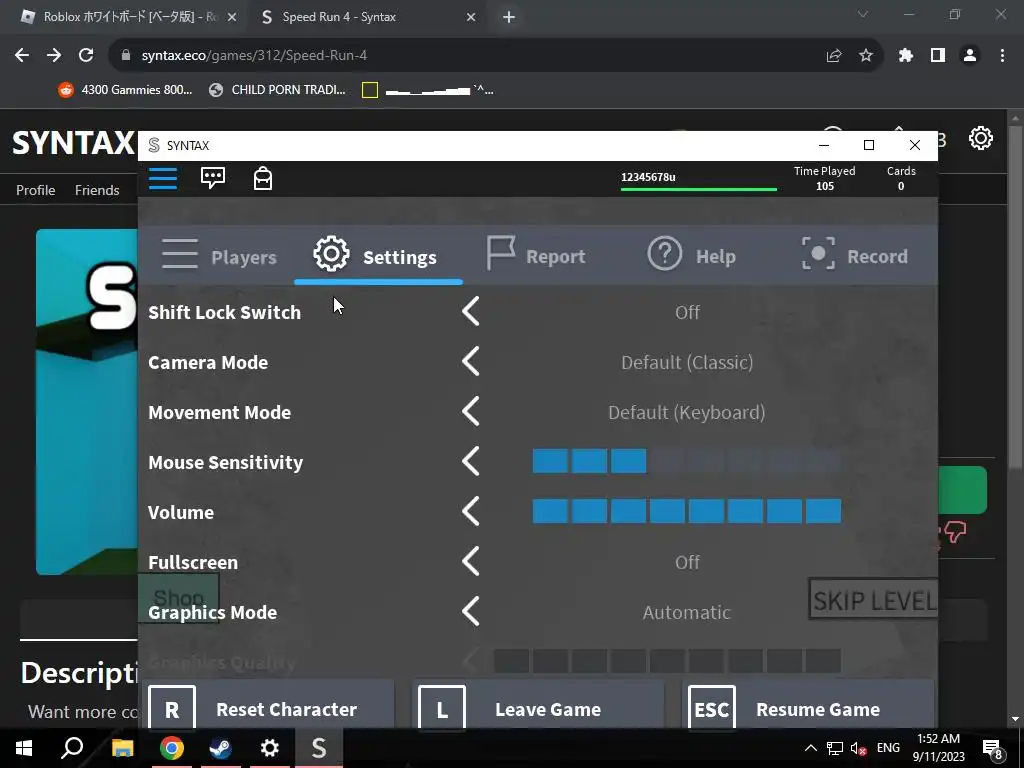Open the Windows Start menu
This screenshot has width=1024, height=768.
pos(24,748)
